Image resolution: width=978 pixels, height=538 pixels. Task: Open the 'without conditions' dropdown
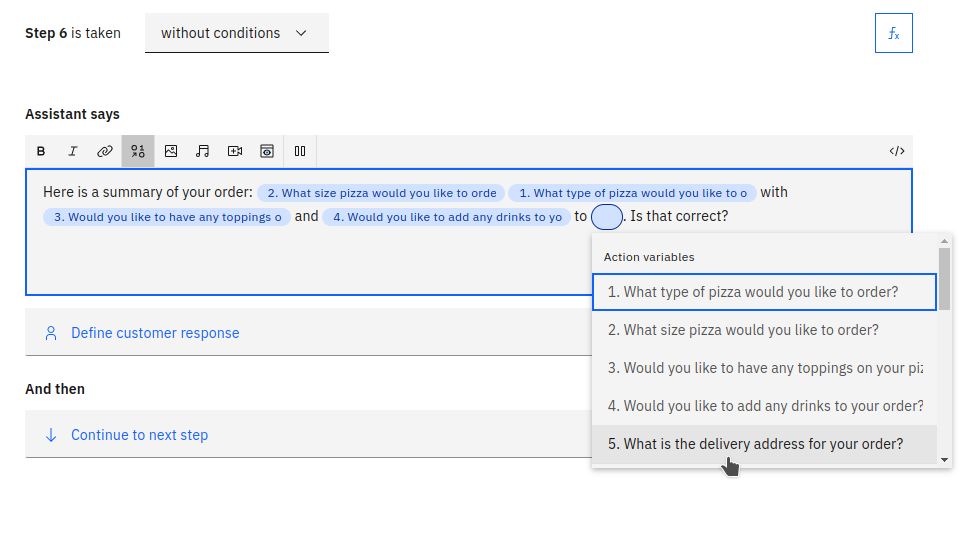pyautogui.click(x=236, y=33)
